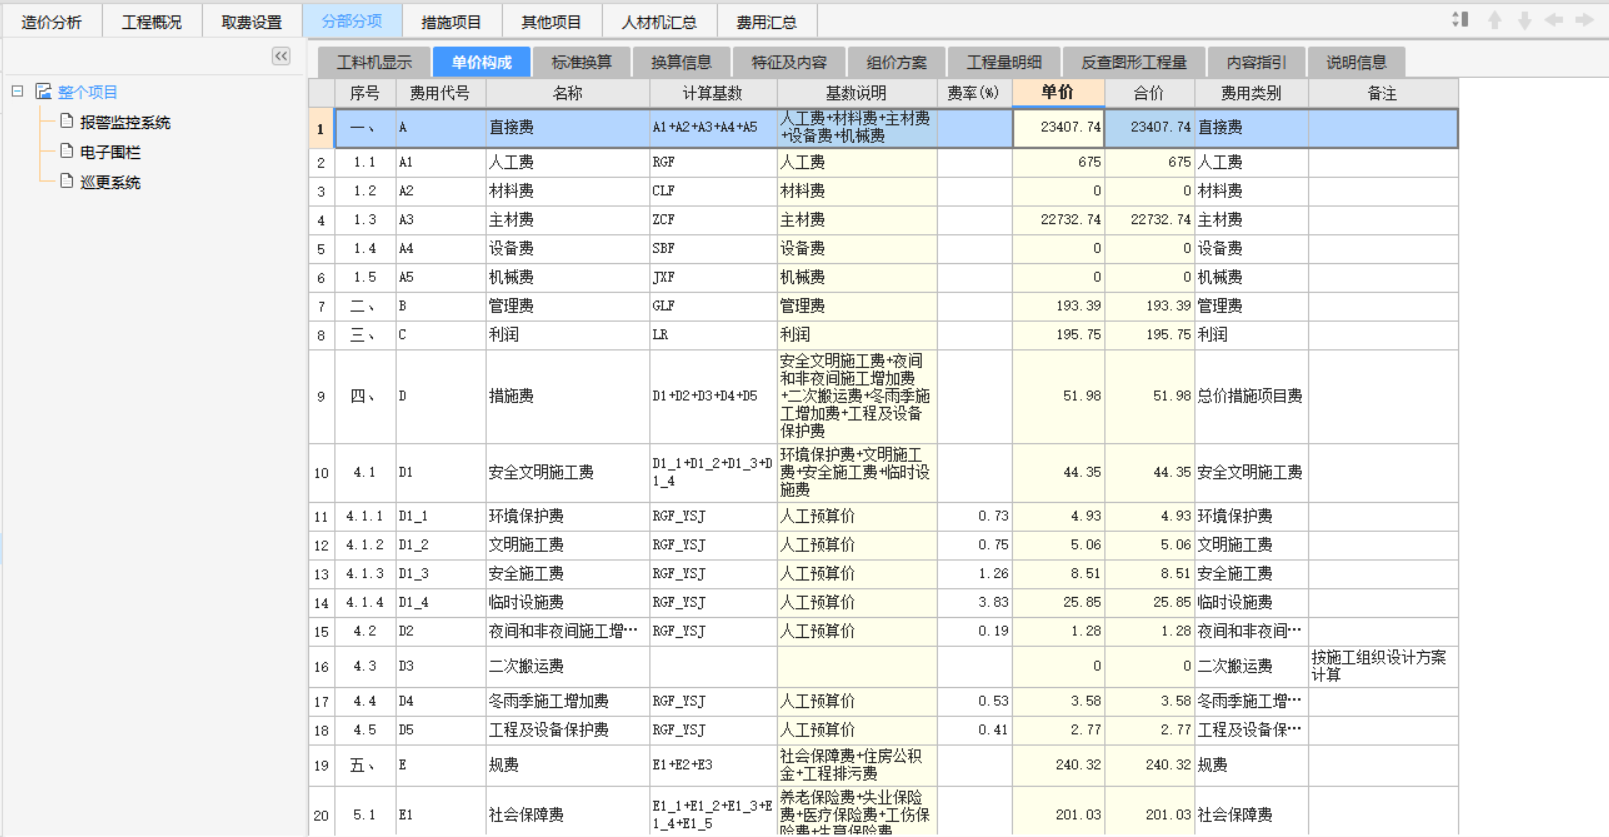Click the left arrow icon in toolbar

[x=1554, y=20]
